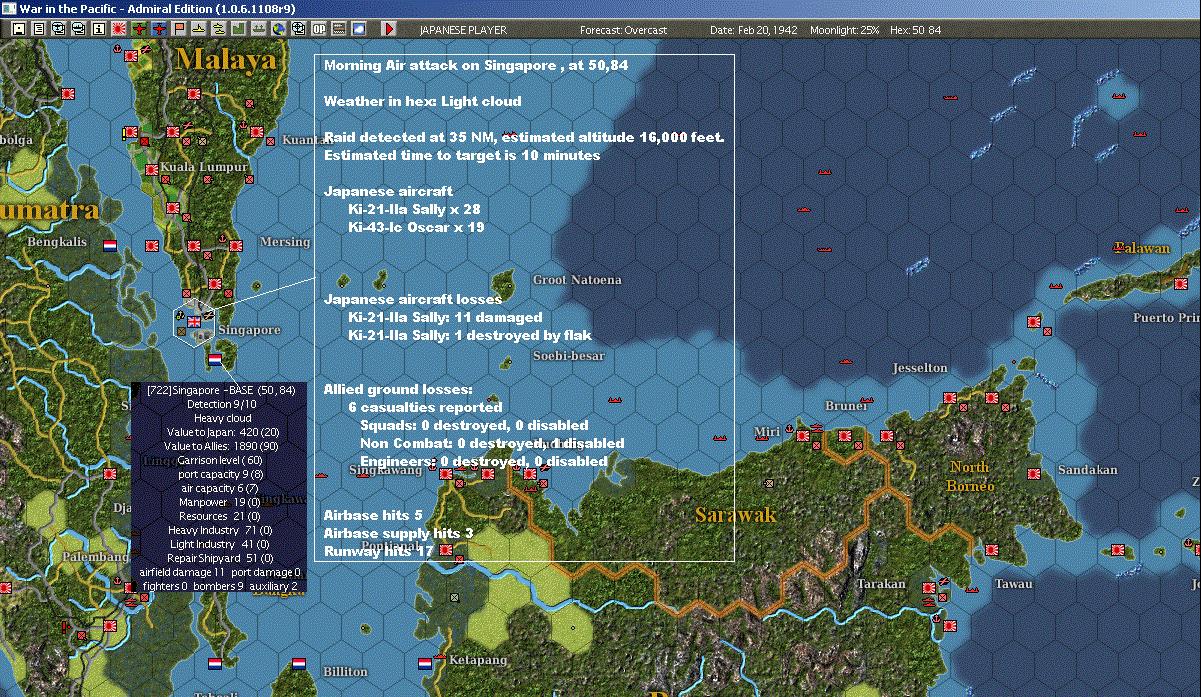The image size is (1201, 697).
Task: Click the Sandakan map label
Action: [x=1088, y=470]
